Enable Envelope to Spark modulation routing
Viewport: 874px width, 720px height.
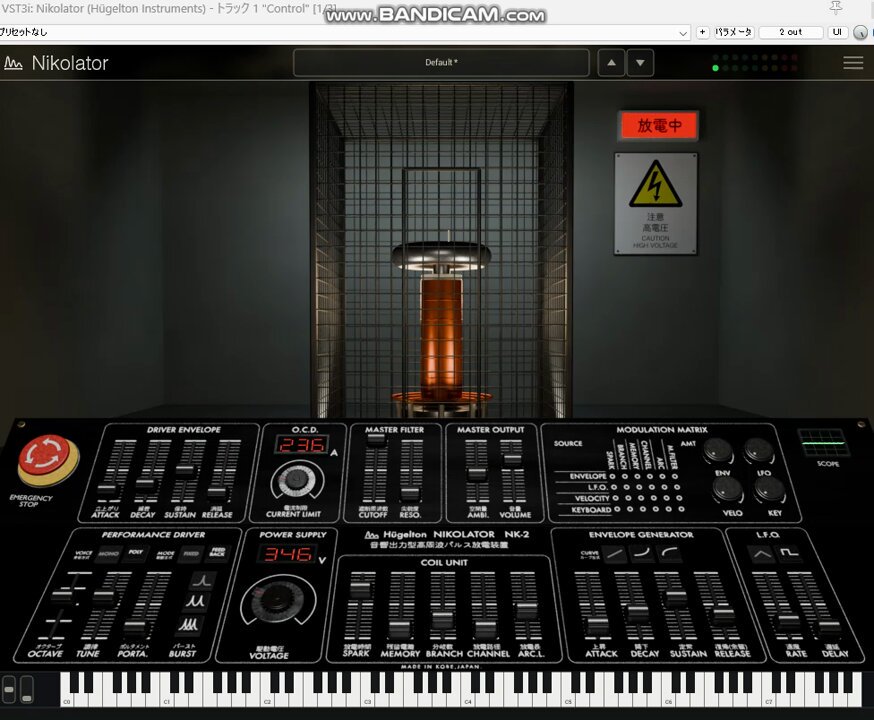(613, 476)
